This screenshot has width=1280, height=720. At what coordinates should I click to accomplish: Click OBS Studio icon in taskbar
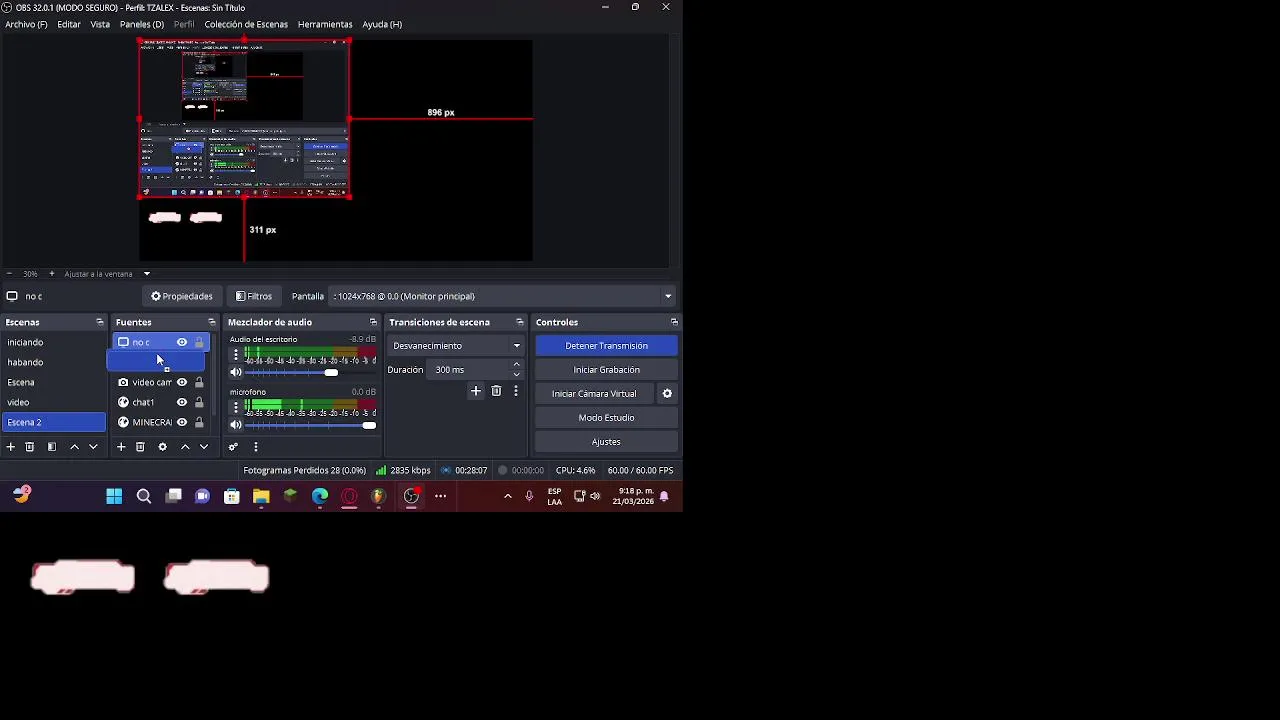coord(411,496)
